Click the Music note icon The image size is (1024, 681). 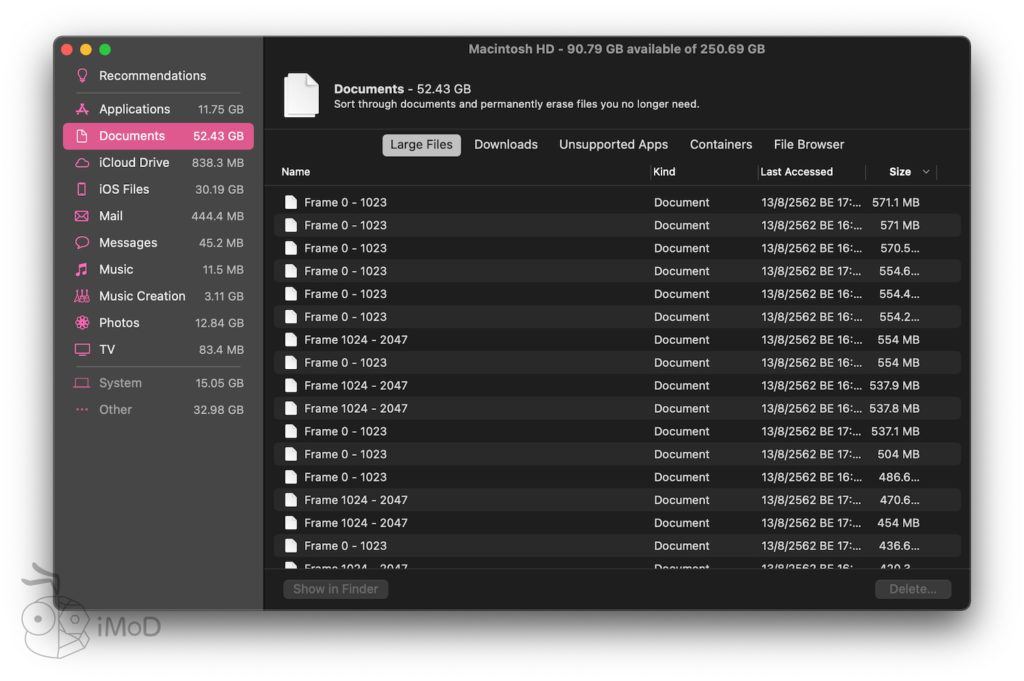(x=82, y=270)
